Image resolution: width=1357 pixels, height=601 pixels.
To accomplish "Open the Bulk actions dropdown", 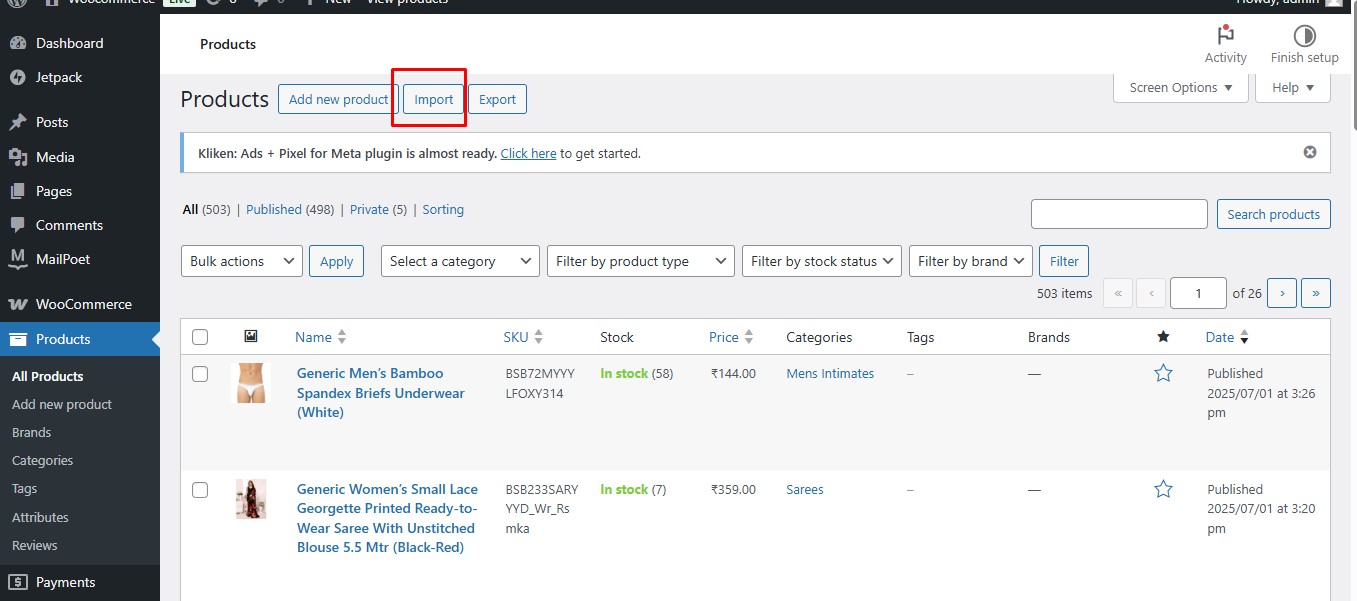I will pyautogui.click(x=241, y=261).
